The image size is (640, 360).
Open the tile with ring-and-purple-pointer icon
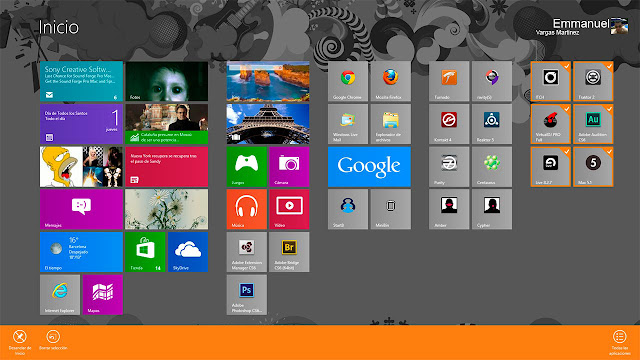(x=492, y=81)
